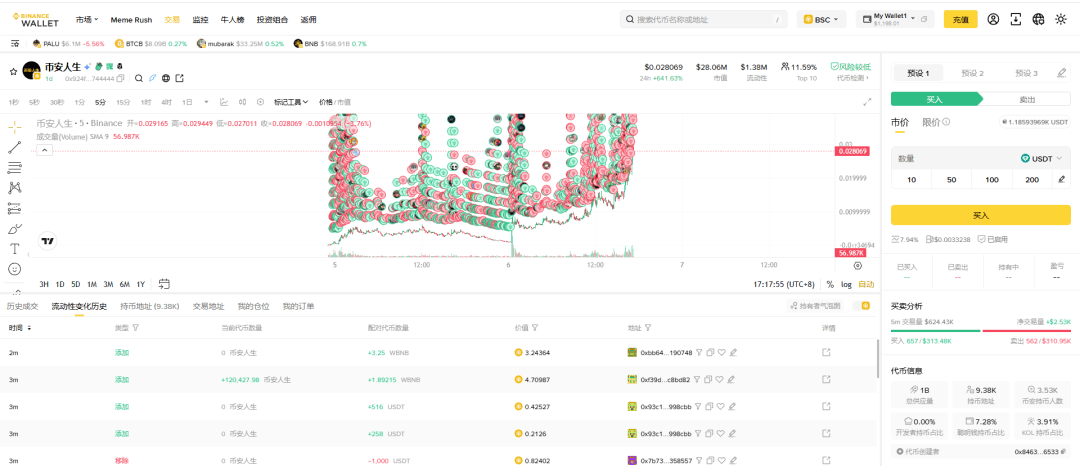1080x466 pixels.
Task: Switch to 预设 2 preset tab
Action: 972,73
